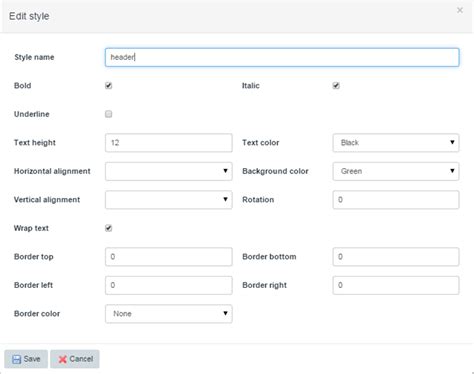The image size is (474, 374).
Task: Click the 'Background color' label
Action: tap(275, 171)
